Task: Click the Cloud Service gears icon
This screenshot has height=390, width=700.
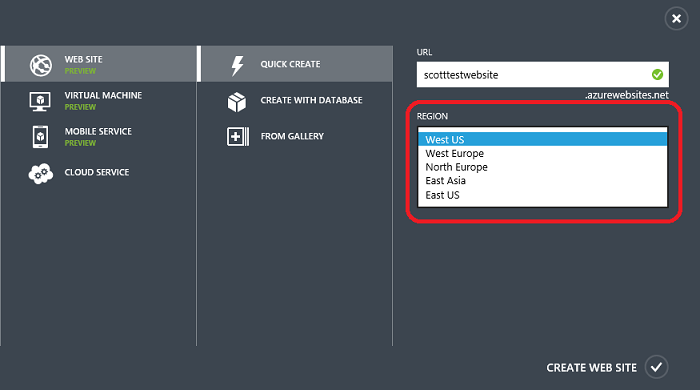Action: tap(41, 173)
